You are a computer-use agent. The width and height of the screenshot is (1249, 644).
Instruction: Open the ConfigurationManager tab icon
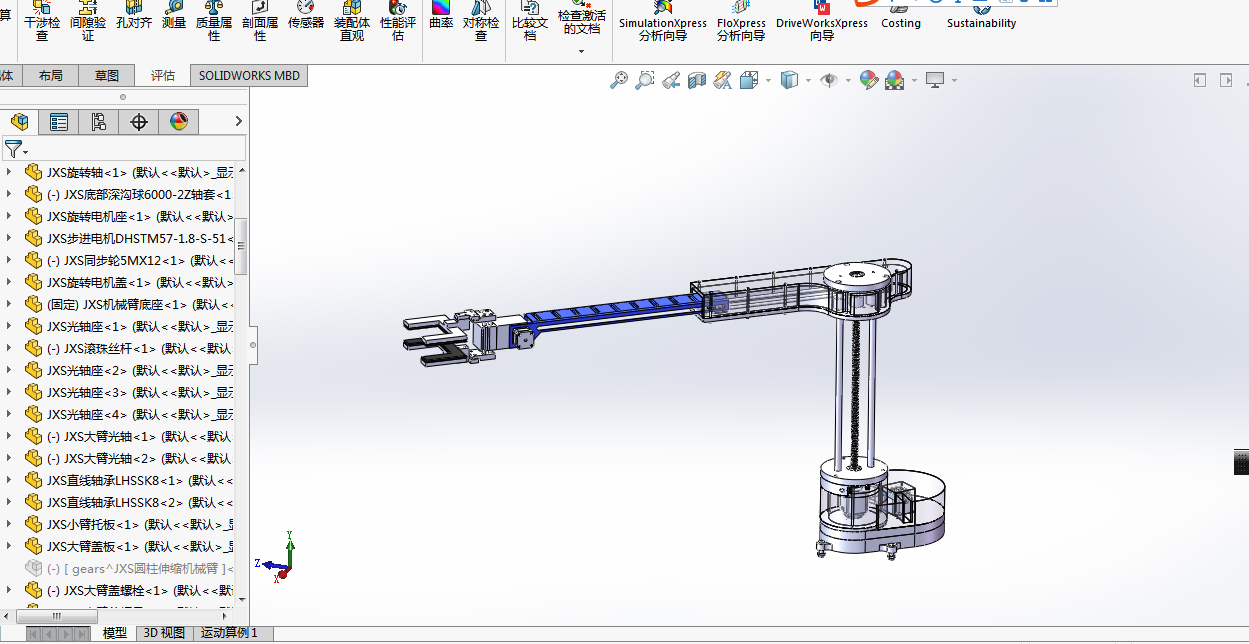[x=99, y=122]
